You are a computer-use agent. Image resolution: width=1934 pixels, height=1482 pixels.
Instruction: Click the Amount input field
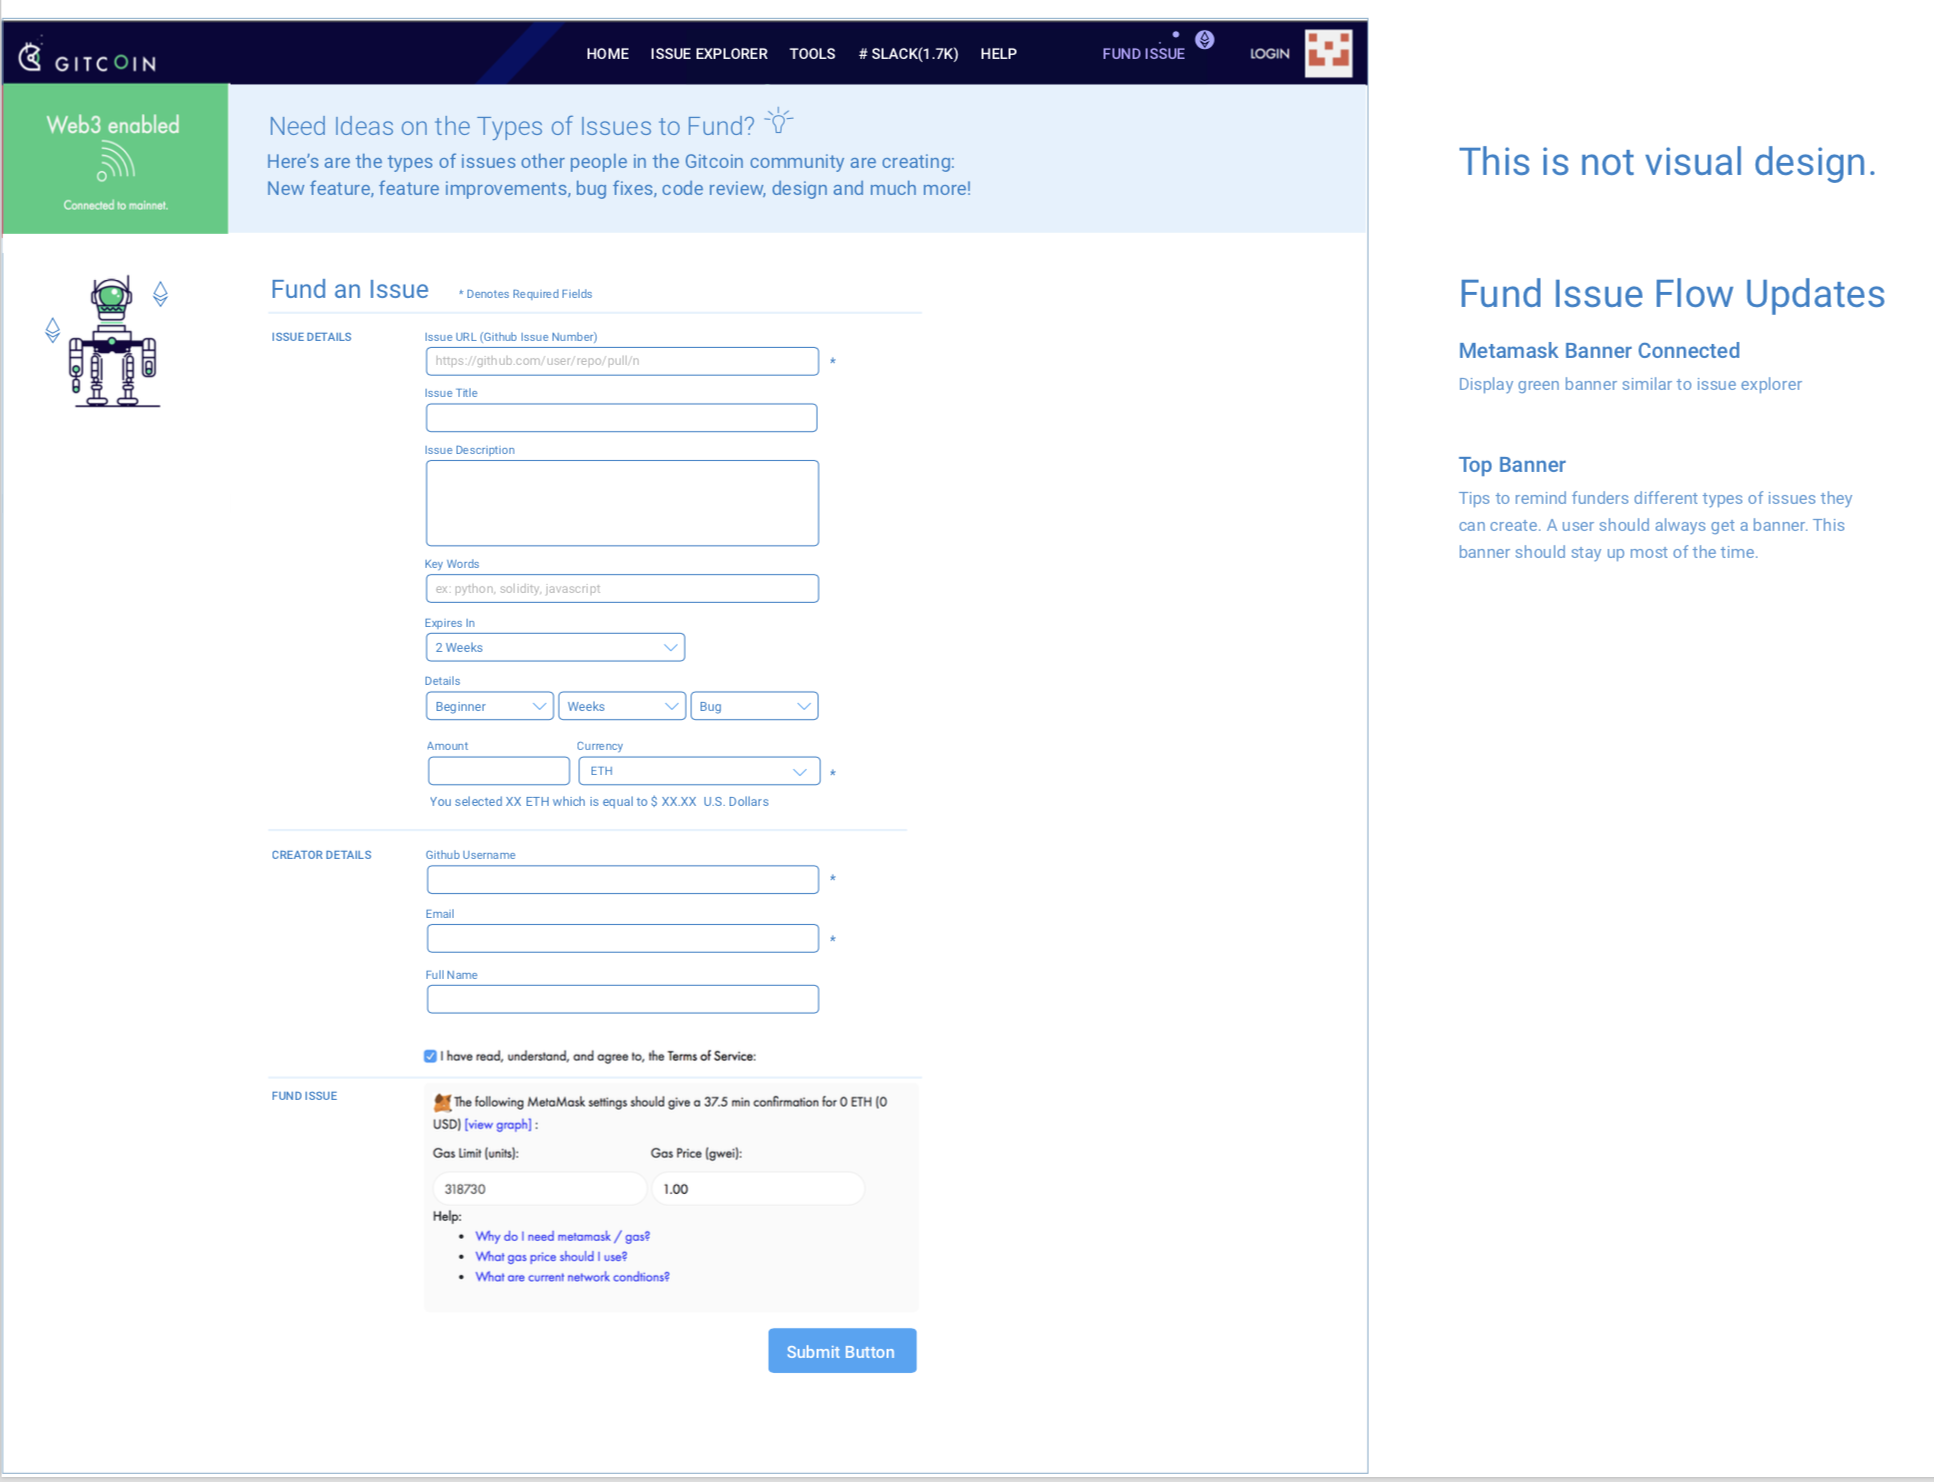[498, 770]
